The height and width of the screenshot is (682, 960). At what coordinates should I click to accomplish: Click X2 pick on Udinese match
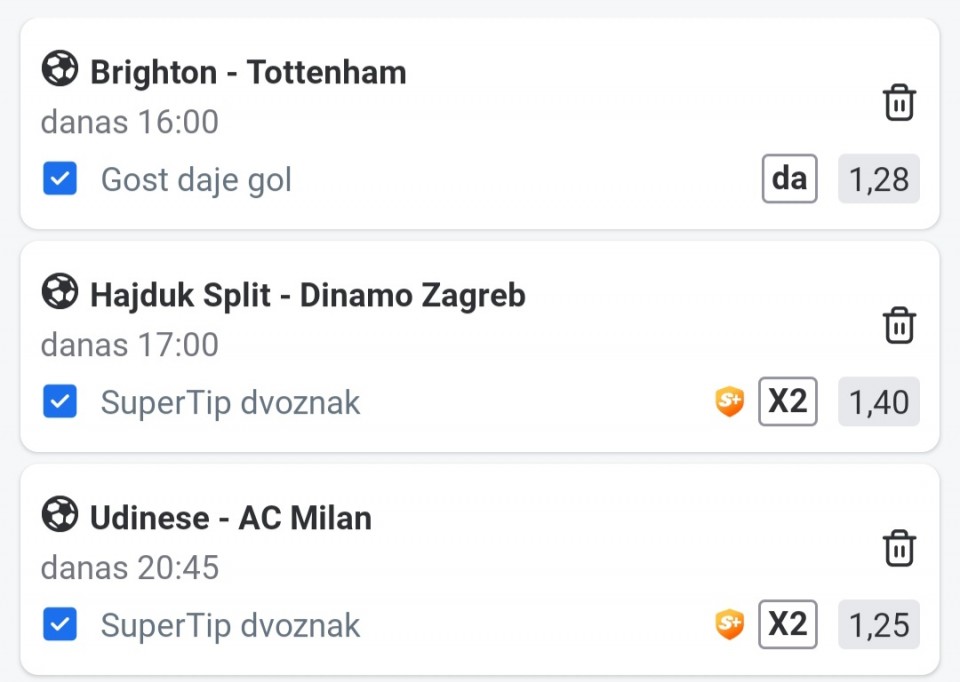[787, 625]
